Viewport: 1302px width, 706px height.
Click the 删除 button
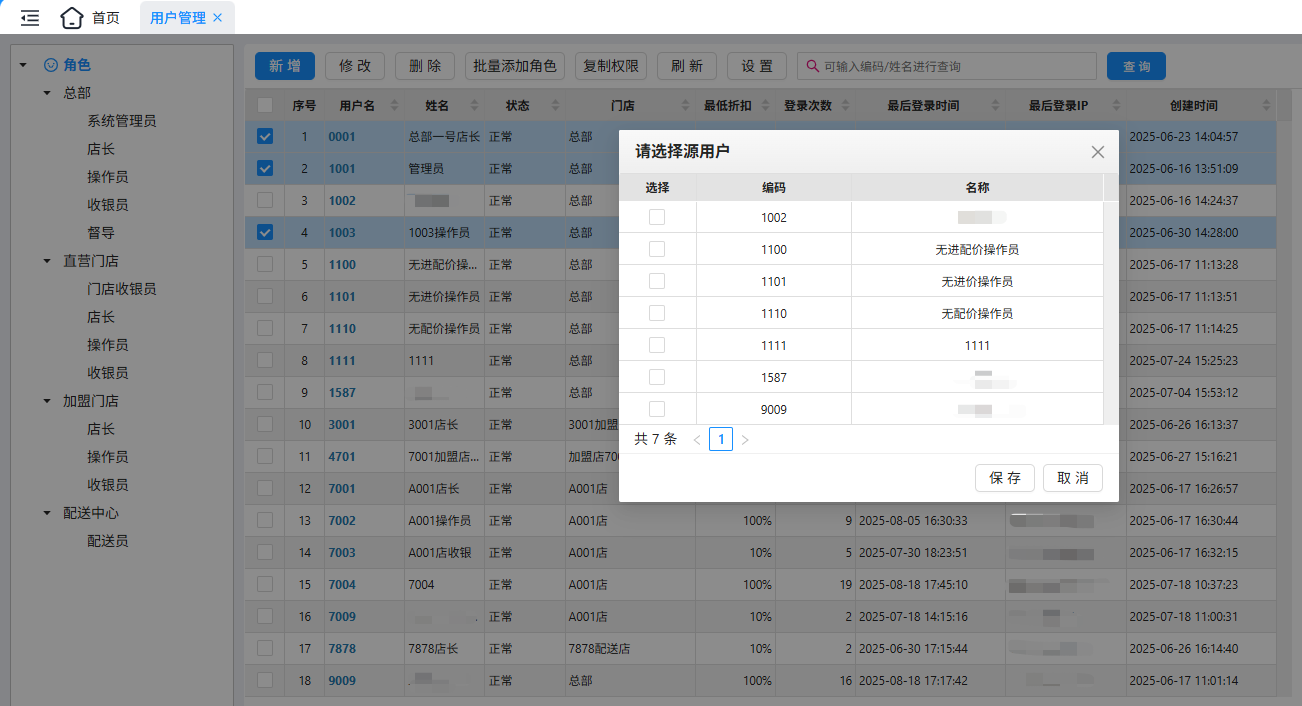pyautogui.click(x=425, y=66)
